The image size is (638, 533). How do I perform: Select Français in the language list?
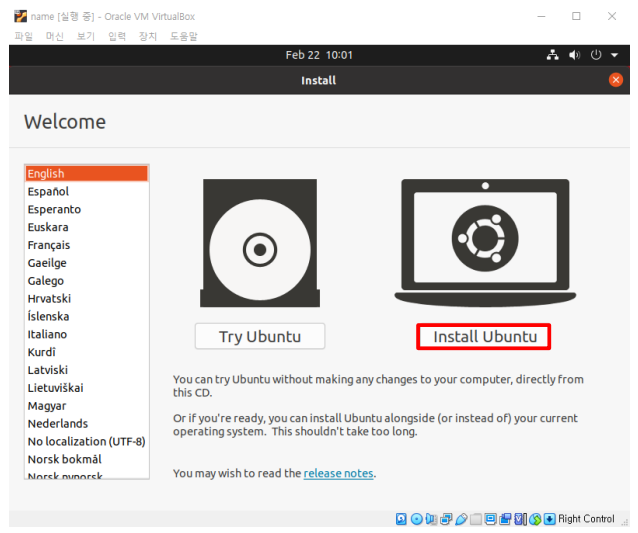point(87,245)
